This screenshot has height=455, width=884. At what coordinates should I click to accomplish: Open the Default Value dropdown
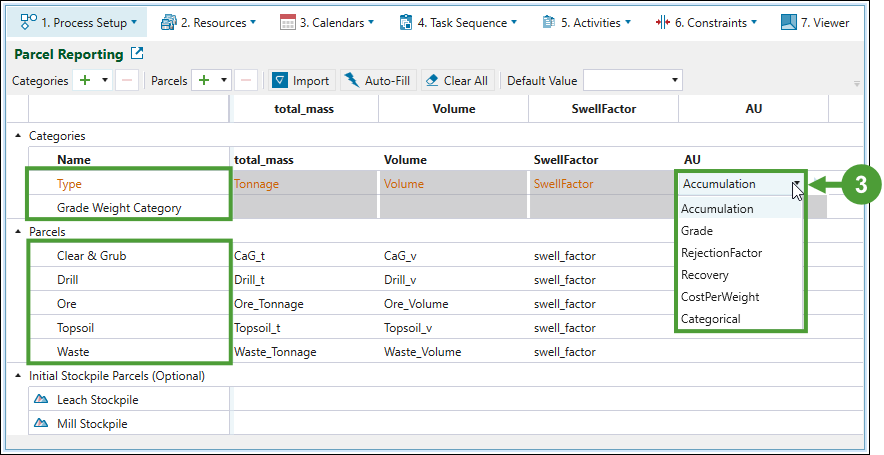675,81
